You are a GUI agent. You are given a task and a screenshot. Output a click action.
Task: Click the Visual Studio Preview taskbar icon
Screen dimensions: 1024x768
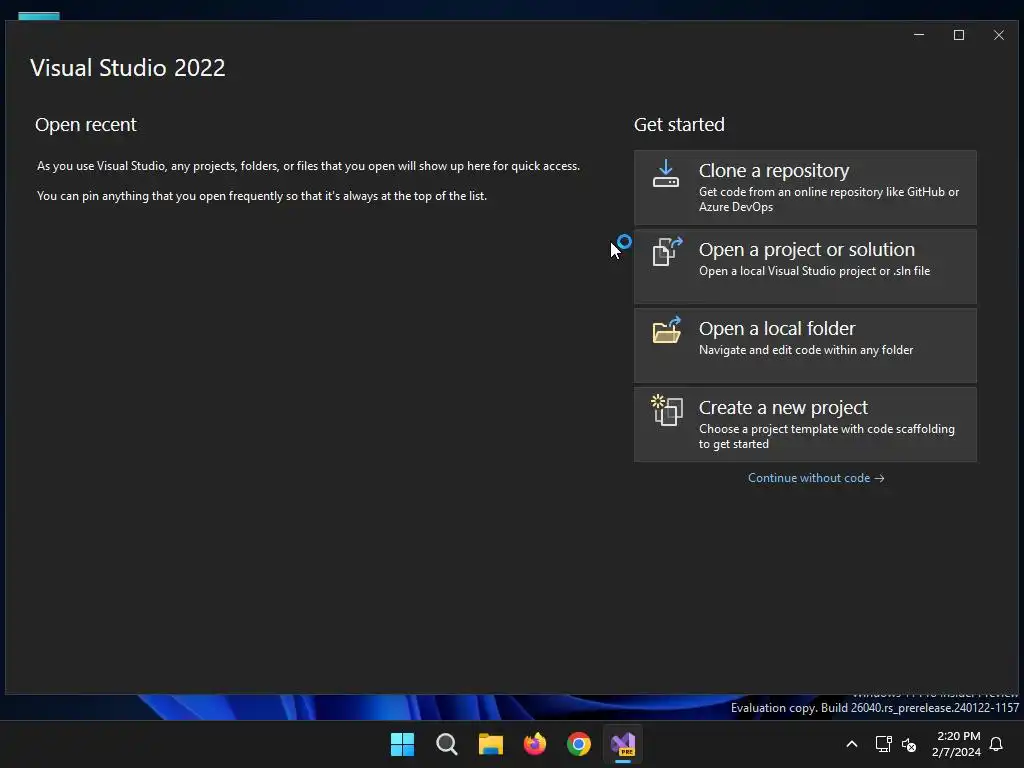623,744
